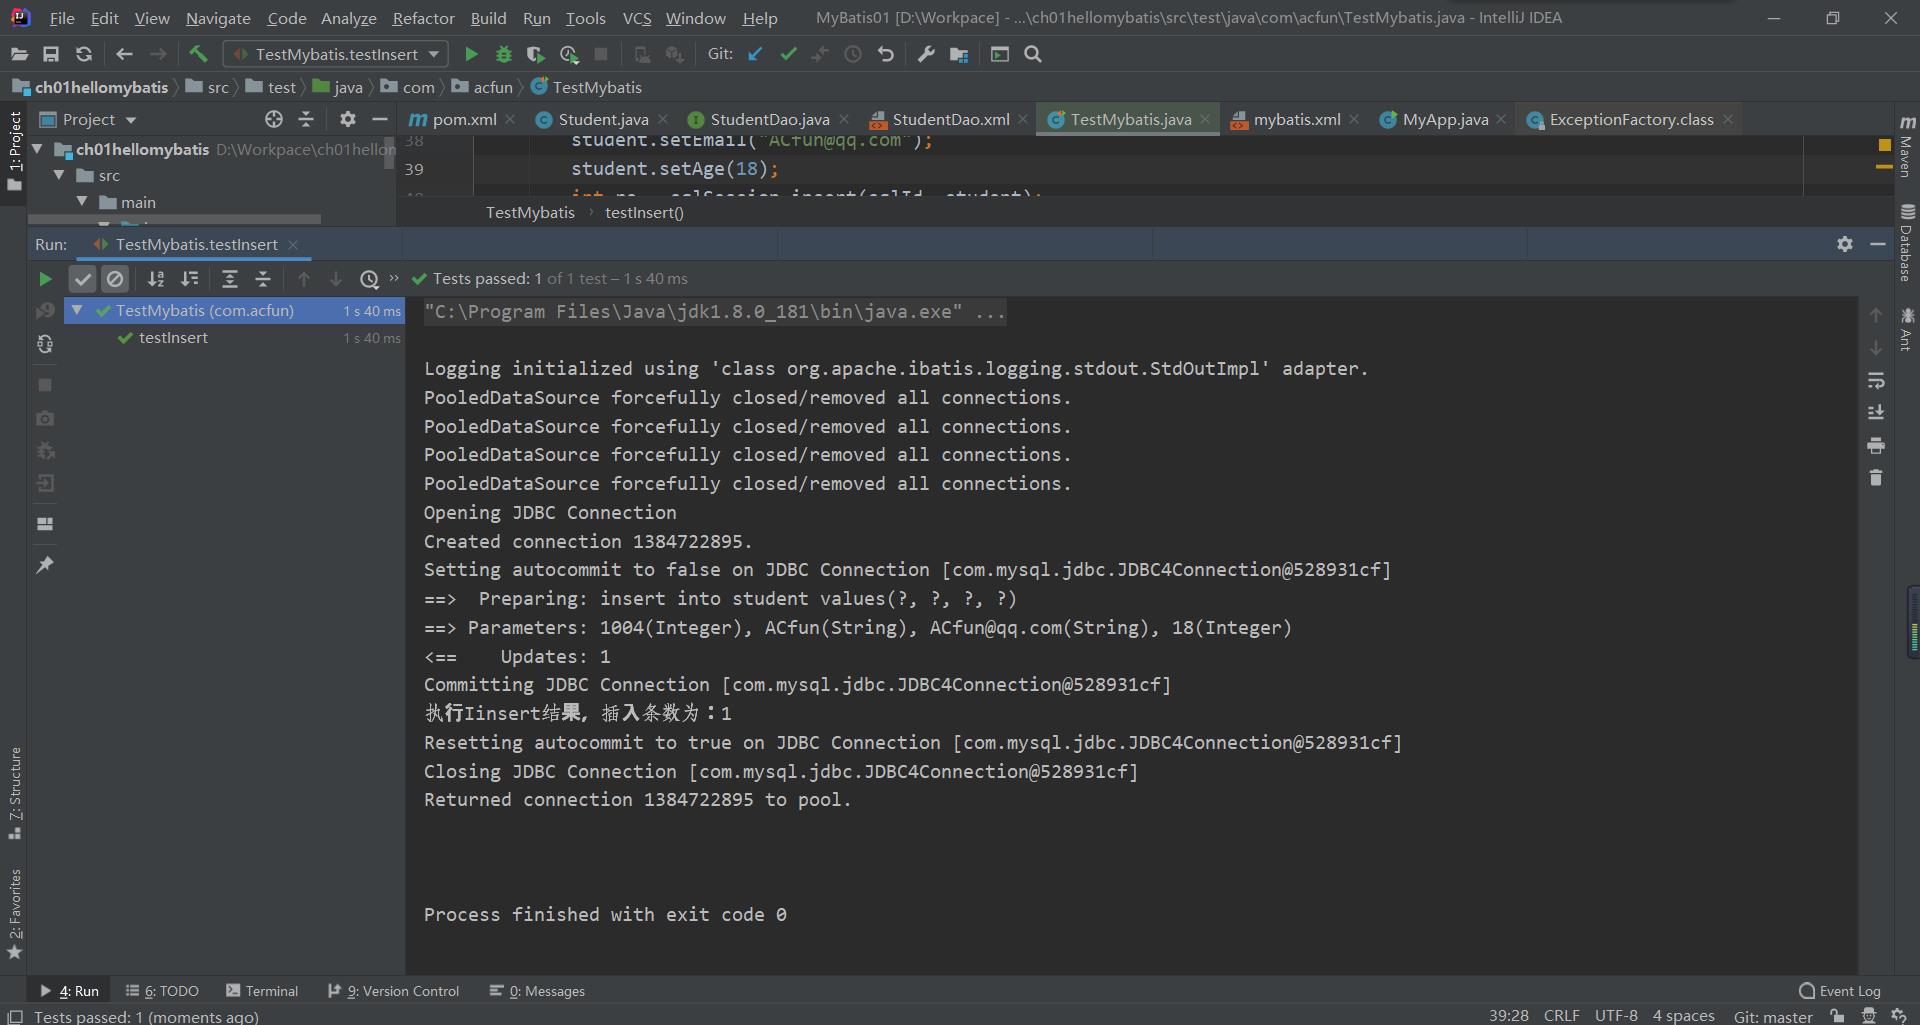Open run configuration dropdown TestMybatis.testInsert
1920x1025 pixels.
click(x=336, y=54)
